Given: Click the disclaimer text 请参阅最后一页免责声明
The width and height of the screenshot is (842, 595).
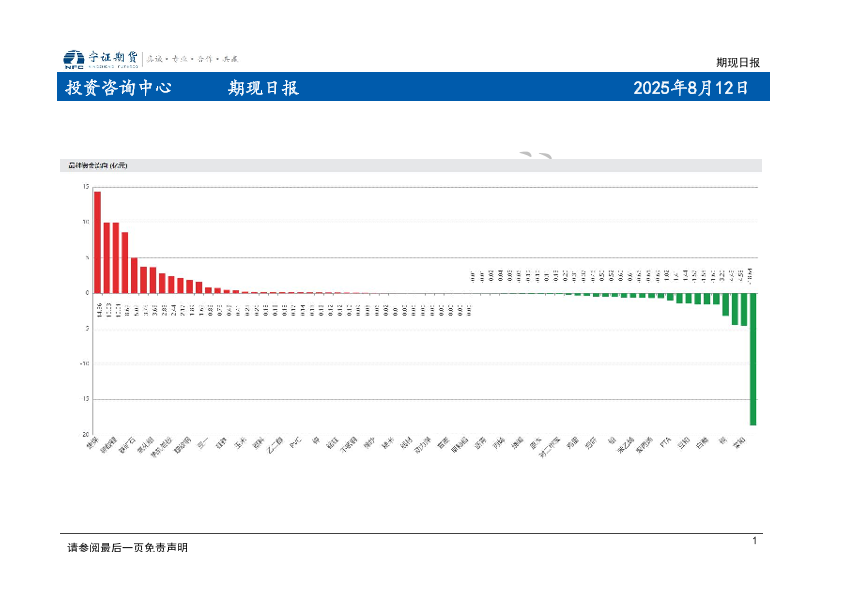Looking at the screenshot, I should click(x=127, y=547).
